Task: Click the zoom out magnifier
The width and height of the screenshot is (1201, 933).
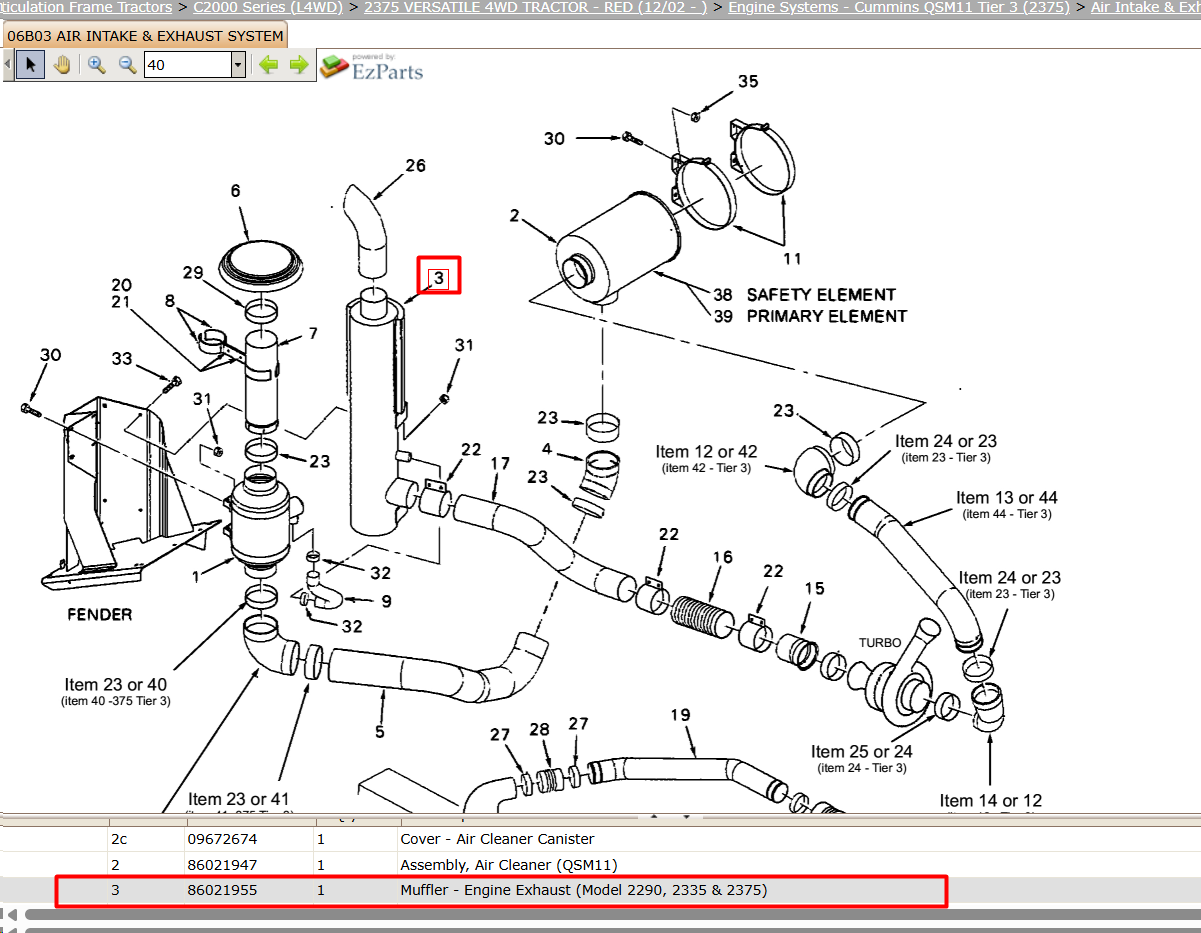Action: pos(127,65)
